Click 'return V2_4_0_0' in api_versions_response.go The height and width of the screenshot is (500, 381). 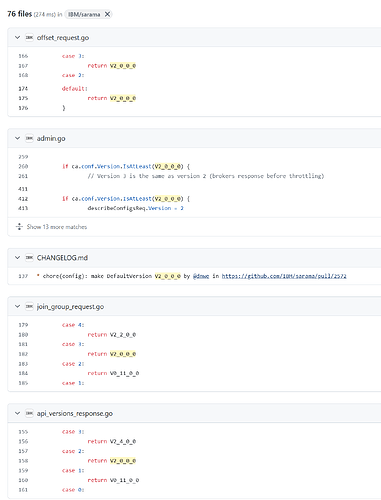112,441
